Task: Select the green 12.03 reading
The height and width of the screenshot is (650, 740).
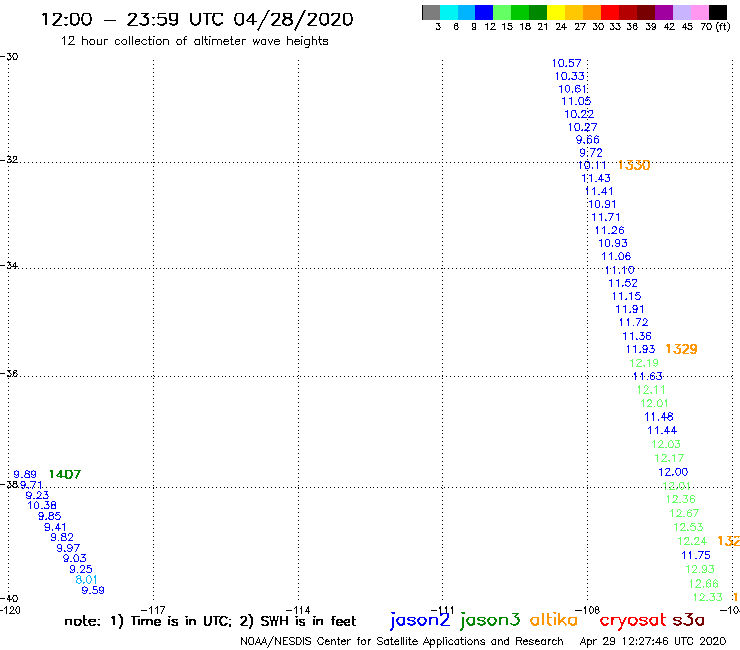Action: pos(666,444)
